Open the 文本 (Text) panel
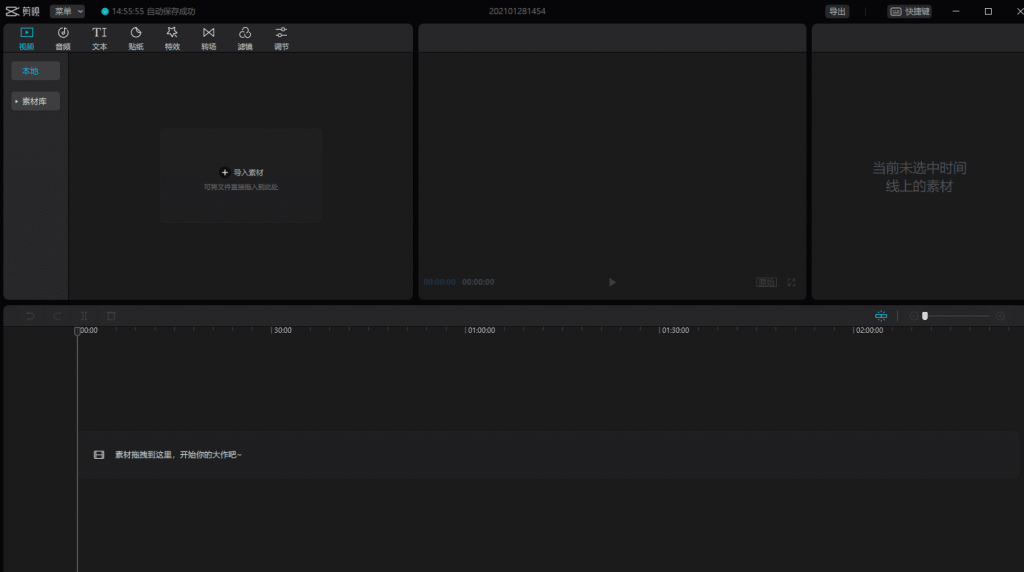 (99, 38)
